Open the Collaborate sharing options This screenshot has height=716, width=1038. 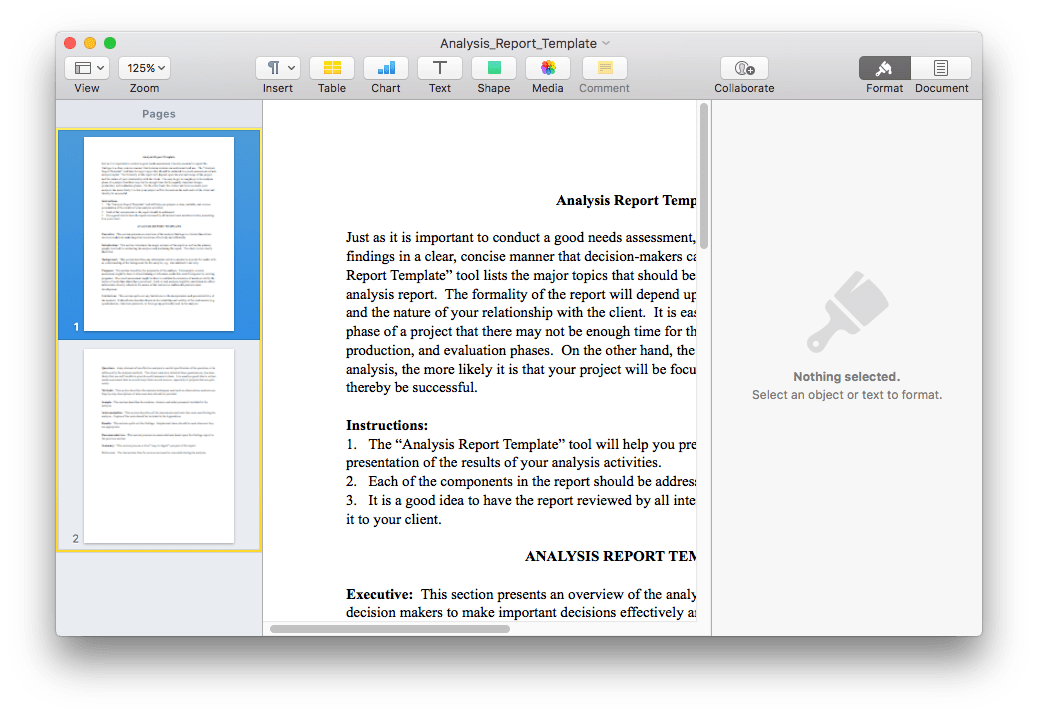pyautogui.click(x=743, y=68)
